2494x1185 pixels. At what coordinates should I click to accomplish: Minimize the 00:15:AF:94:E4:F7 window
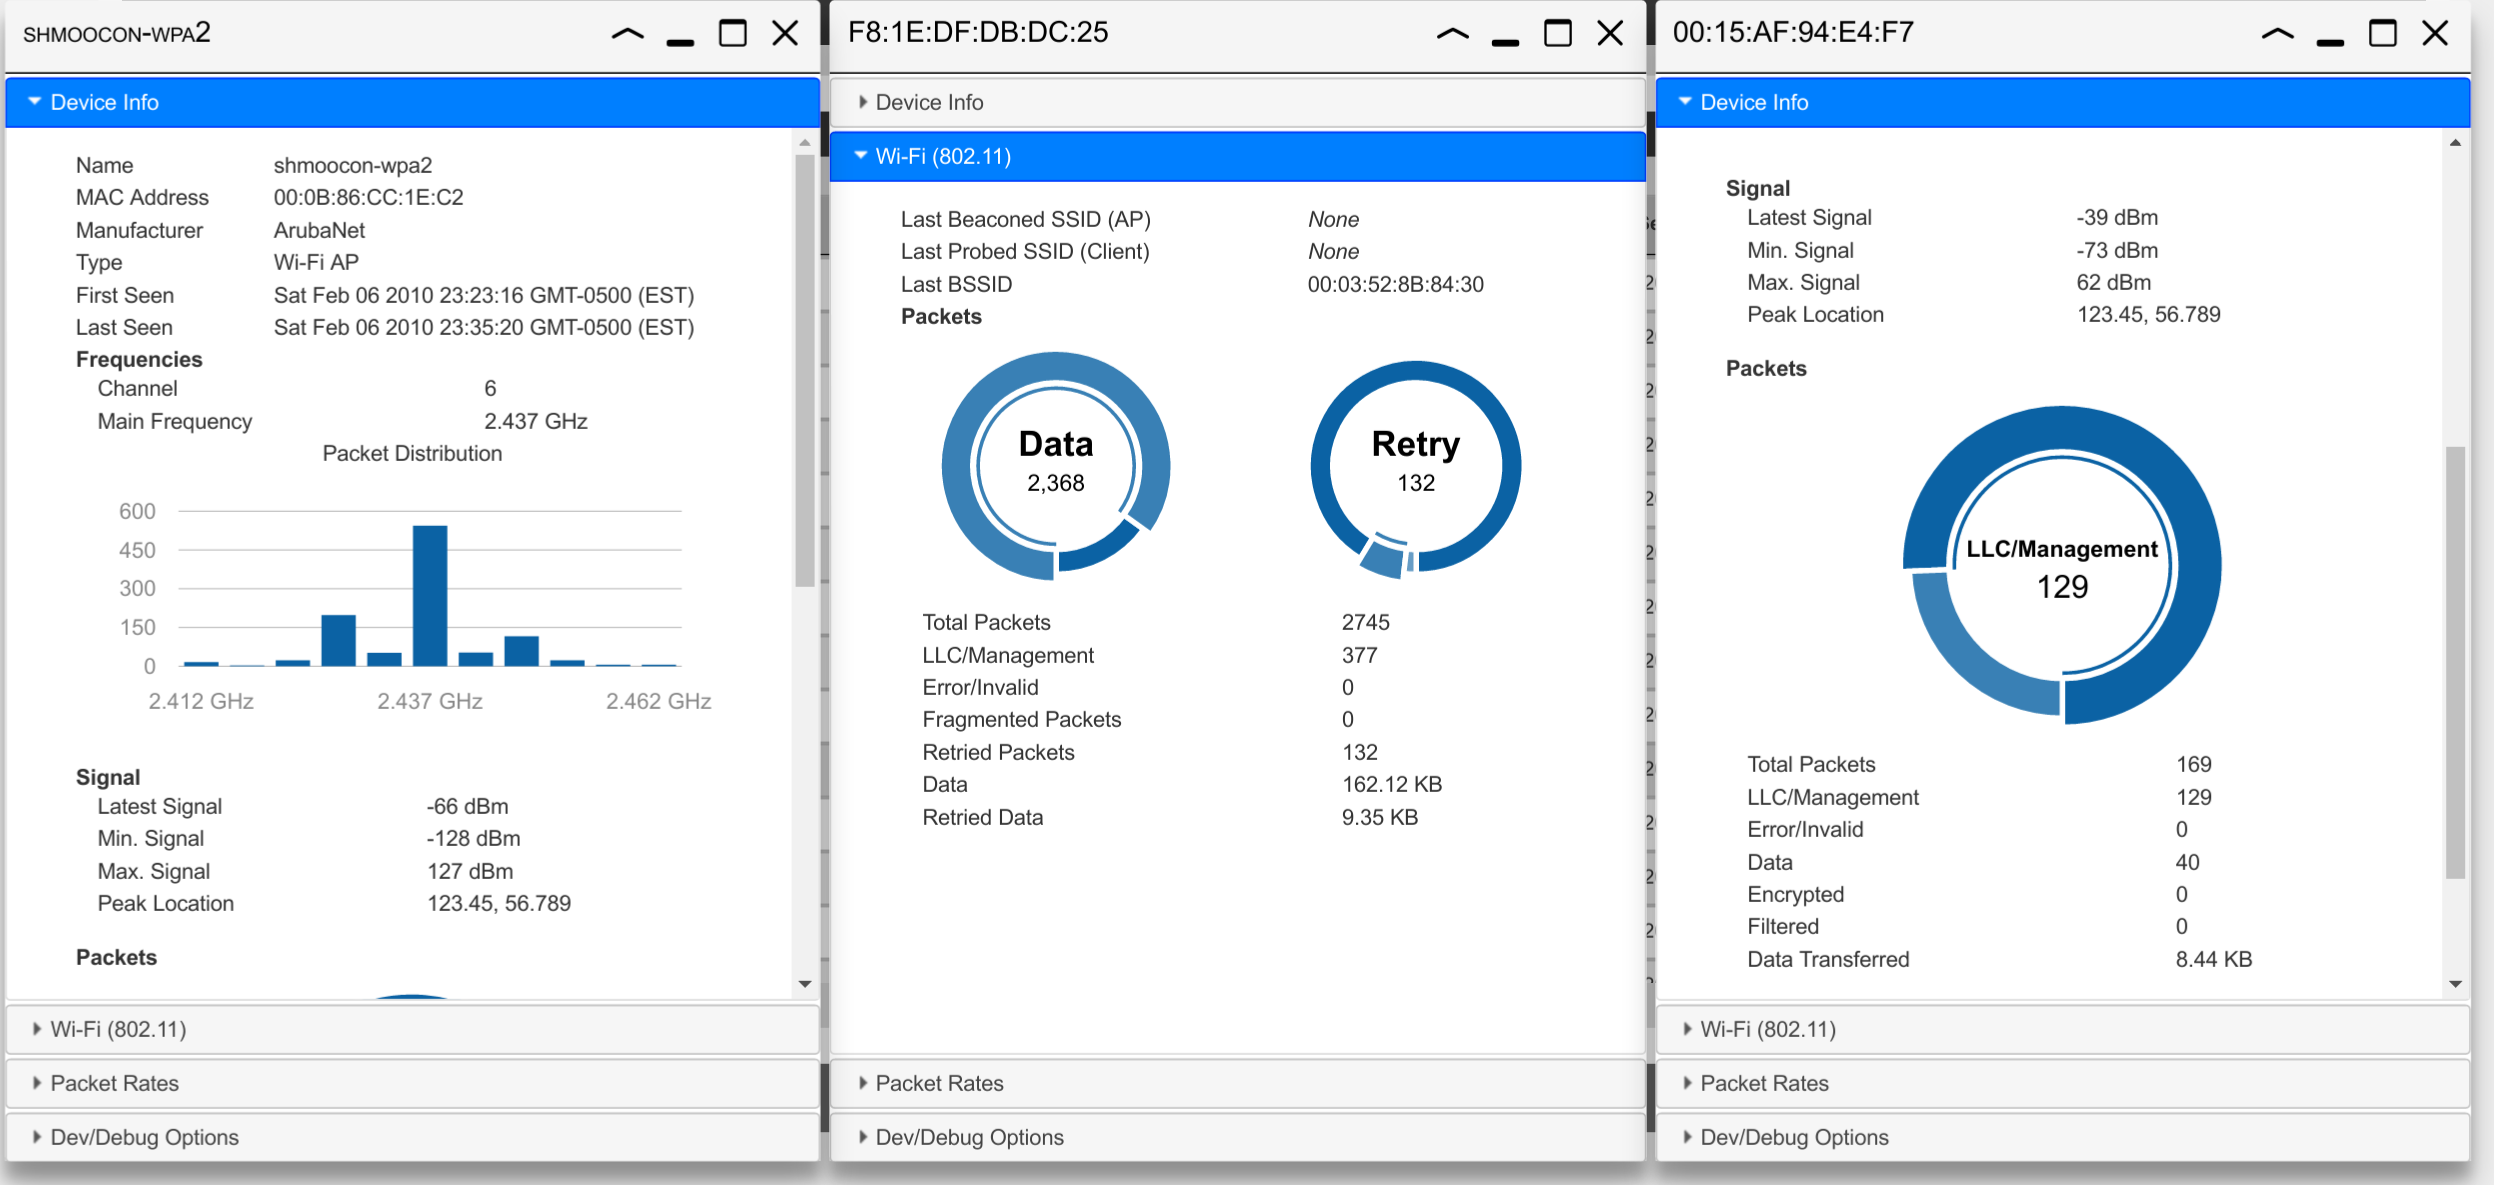[x=2330, y=42]
